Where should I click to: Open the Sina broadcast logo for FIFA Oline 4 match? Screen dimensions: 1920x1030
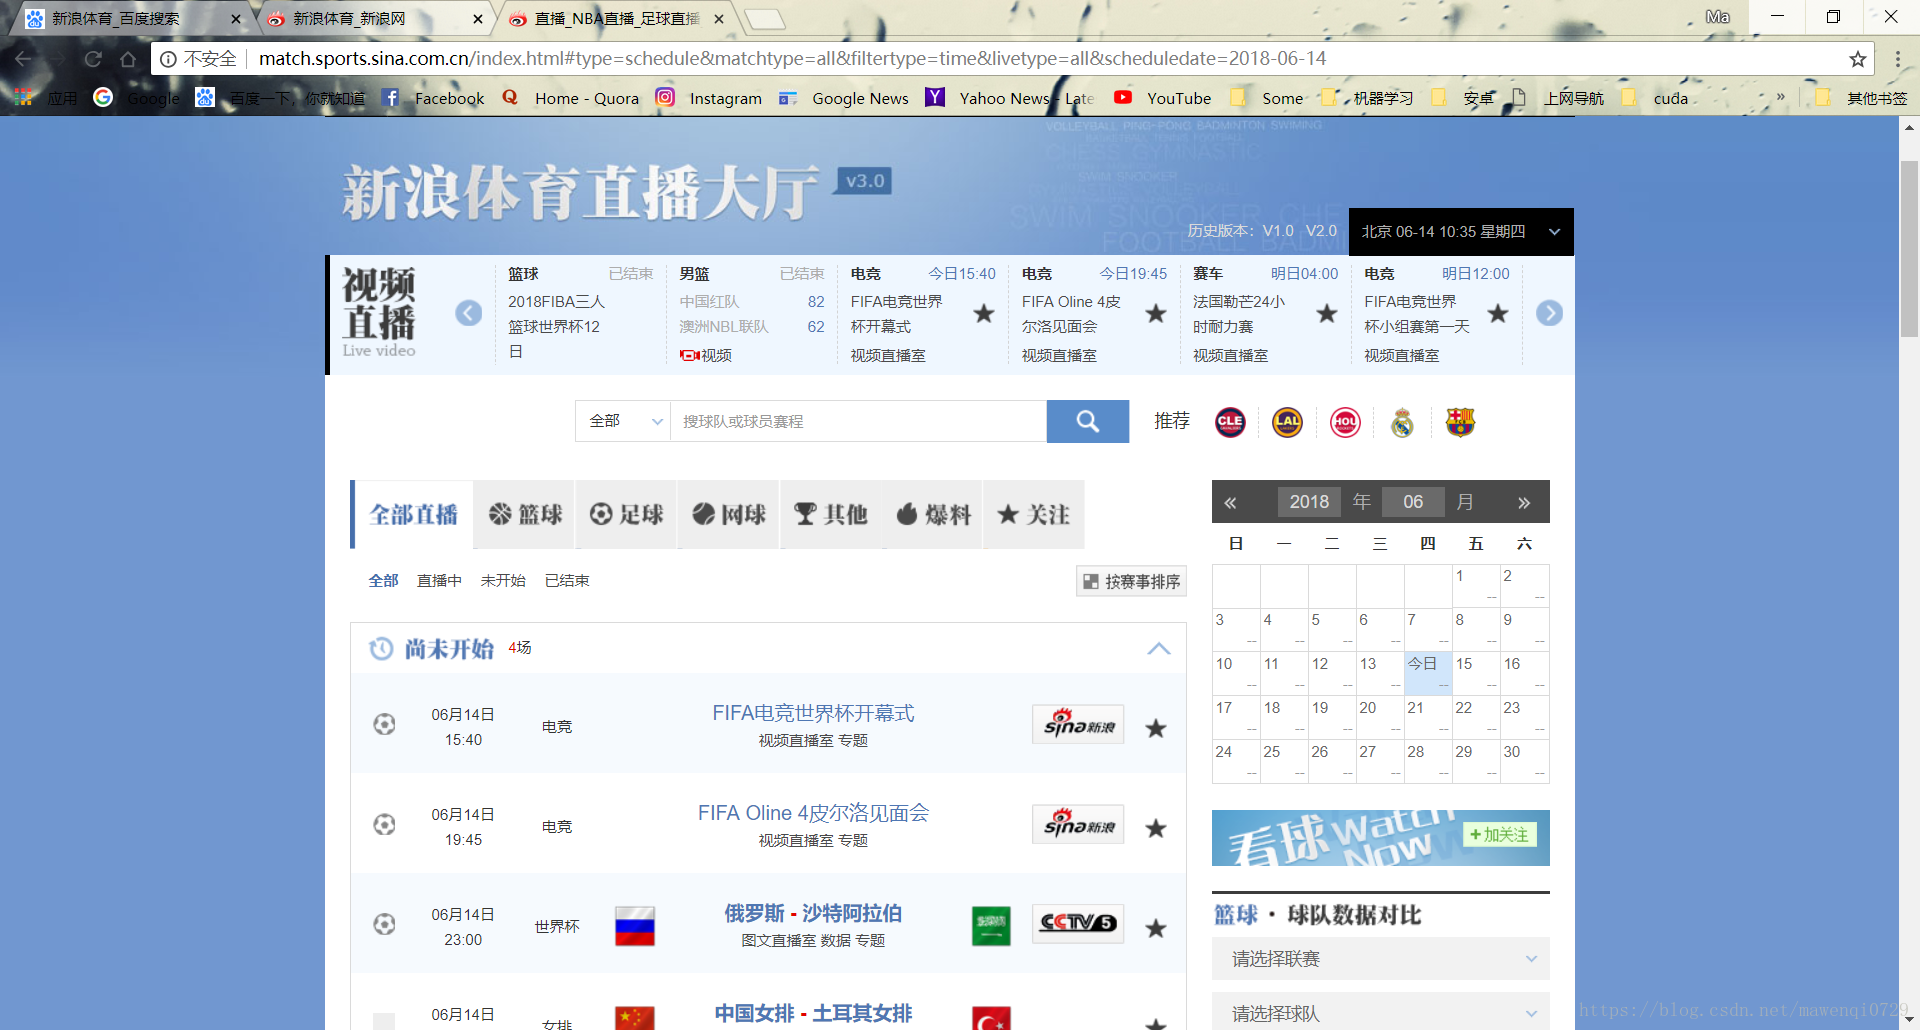click(1078, 824)
